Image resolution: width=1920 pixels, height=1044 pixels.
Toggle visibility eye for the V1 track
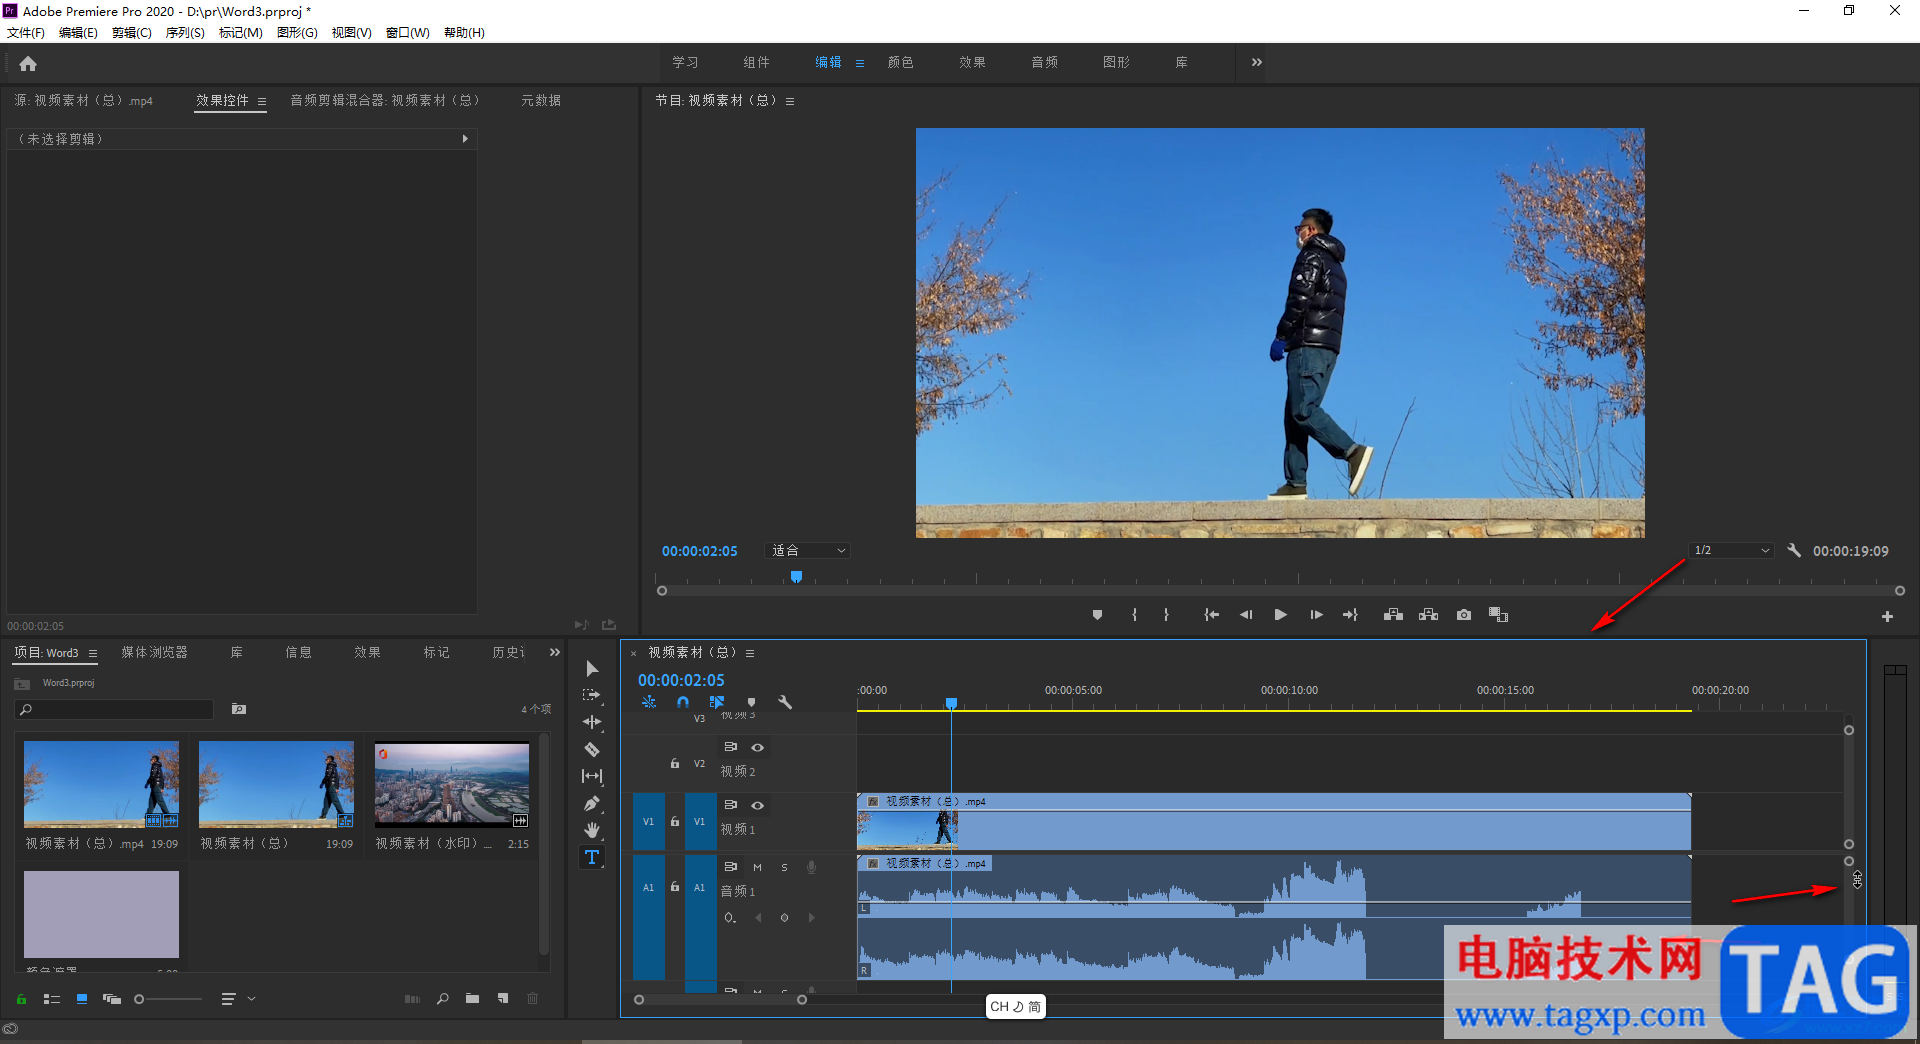tap(758, 805)
